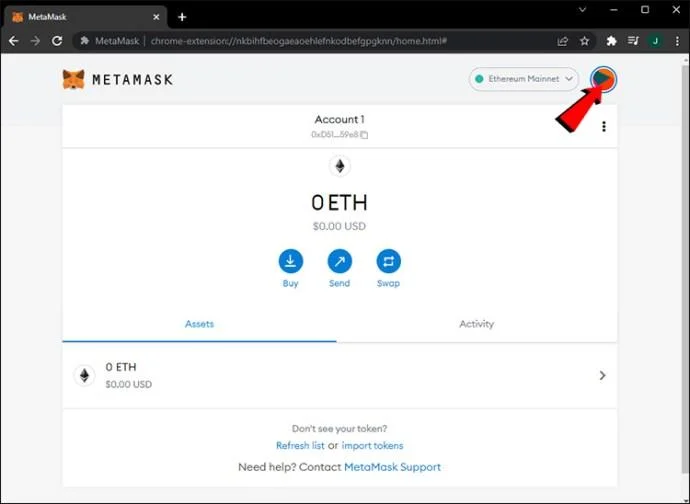Image resolution: width=690 pixels, height=504 pixels.
Task: Click the Buy label
Action: (290, 283)
